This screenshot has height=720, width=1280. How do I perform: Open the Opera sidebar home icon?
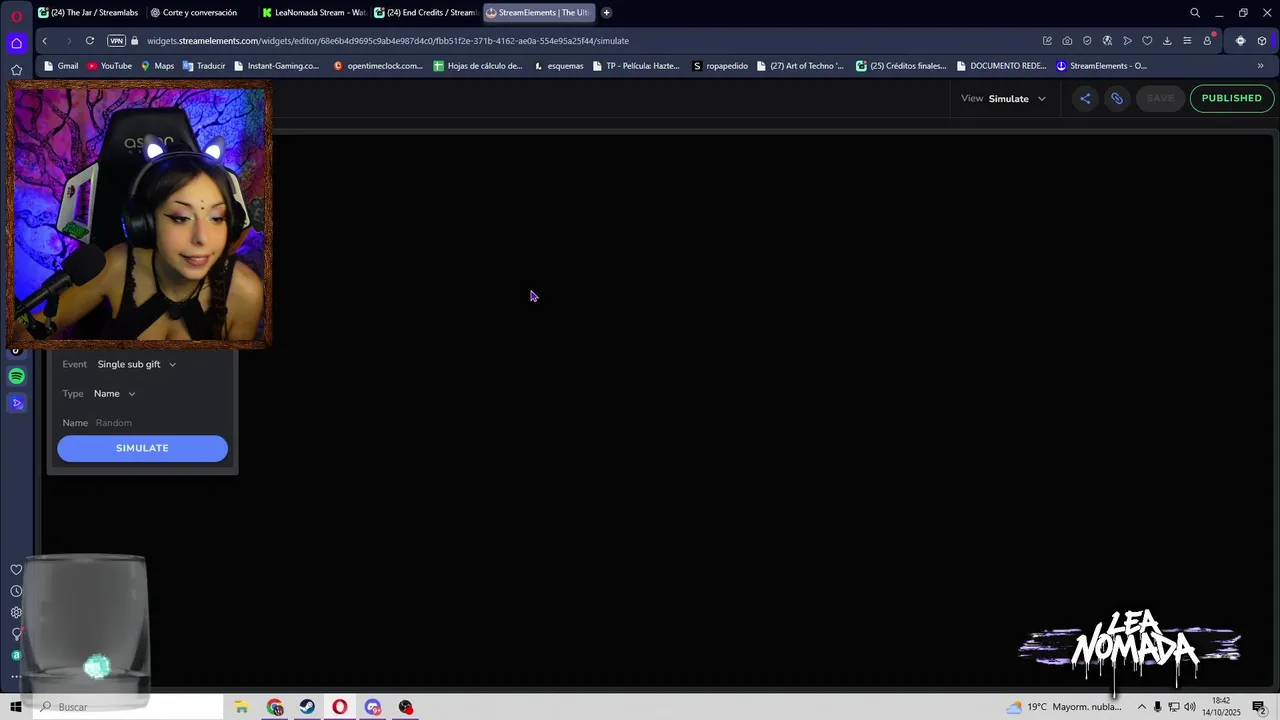coord(16,43)
